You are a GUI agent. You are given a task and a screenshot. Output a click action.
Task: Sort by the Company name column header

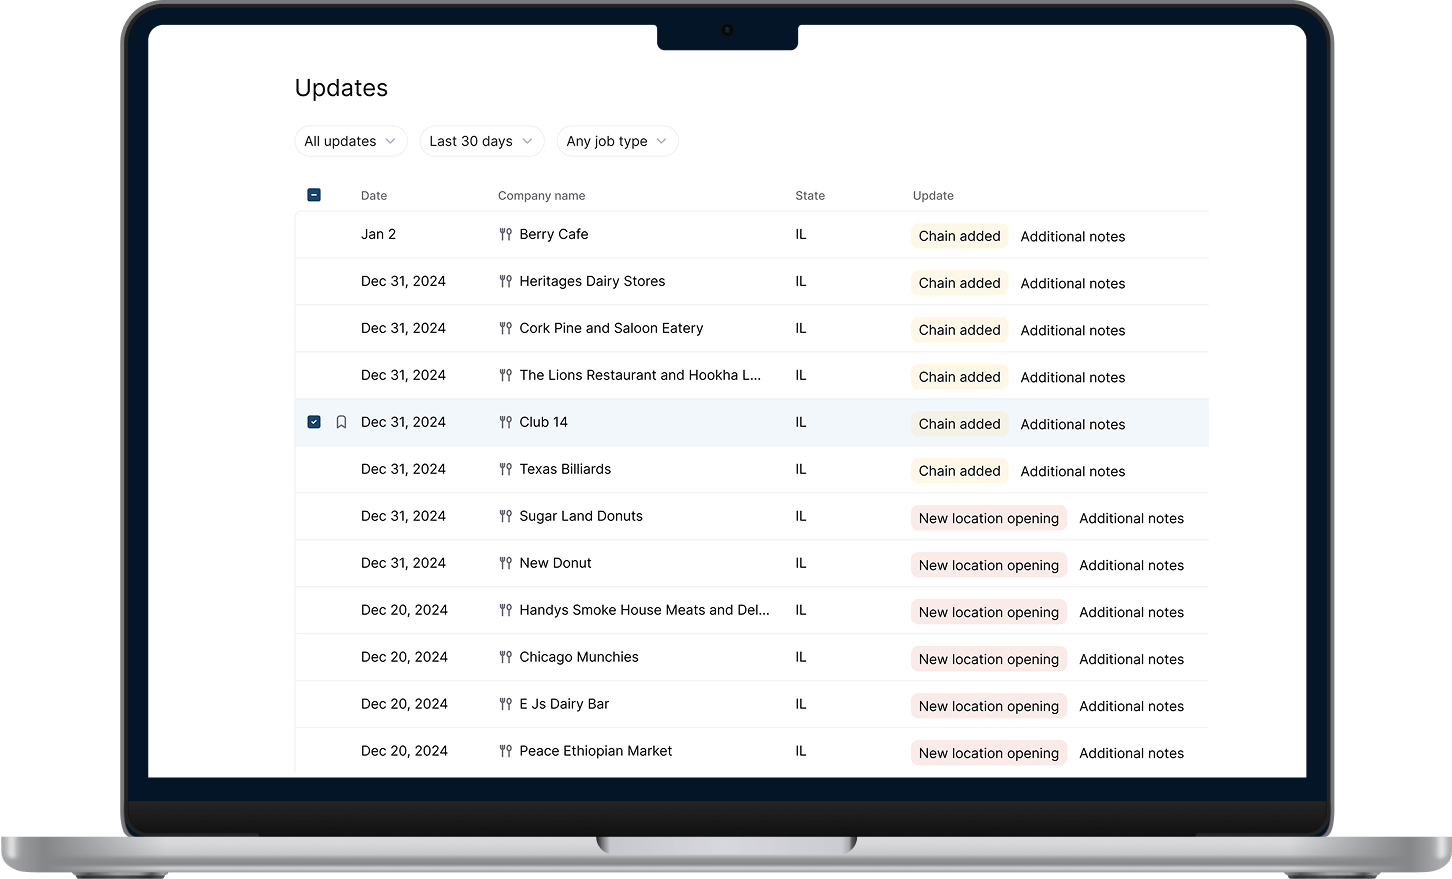pos(541,196)
